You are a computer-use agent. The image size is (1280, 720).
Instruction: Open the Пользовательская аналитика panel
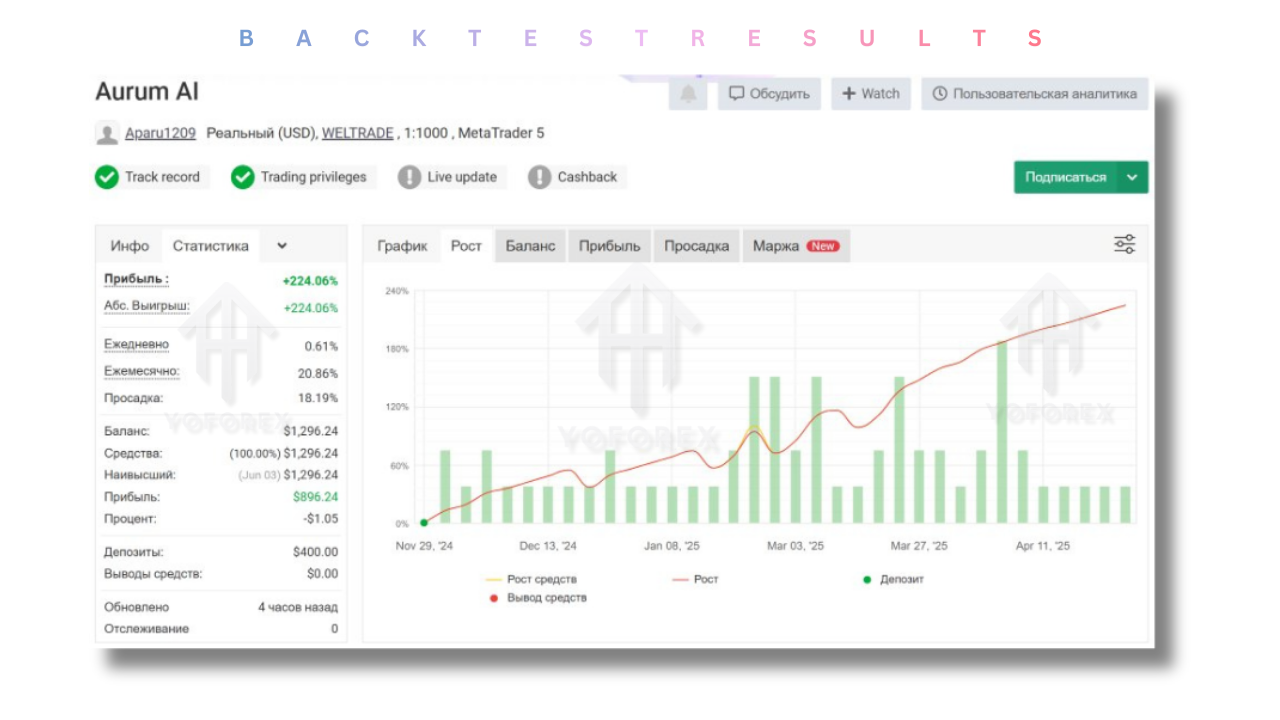pyautogui.click(x=1034, y=94)
